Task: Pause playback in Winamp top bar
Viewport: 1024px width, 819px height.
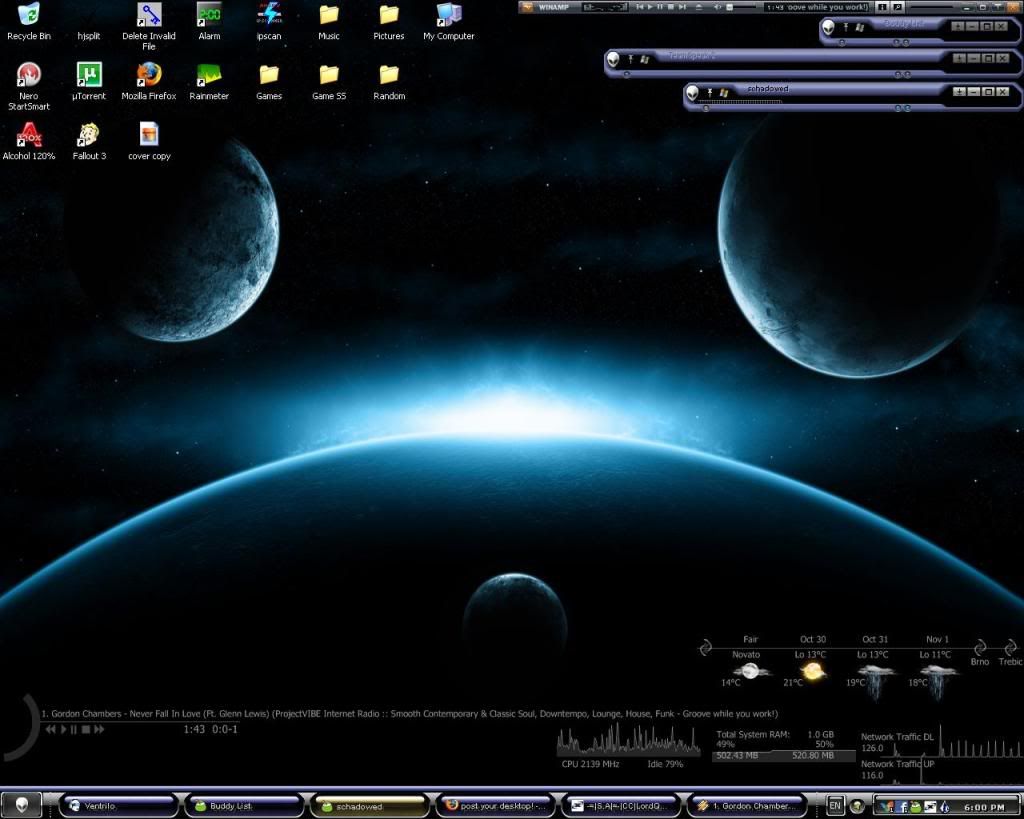Action: [x=660, y=7]
